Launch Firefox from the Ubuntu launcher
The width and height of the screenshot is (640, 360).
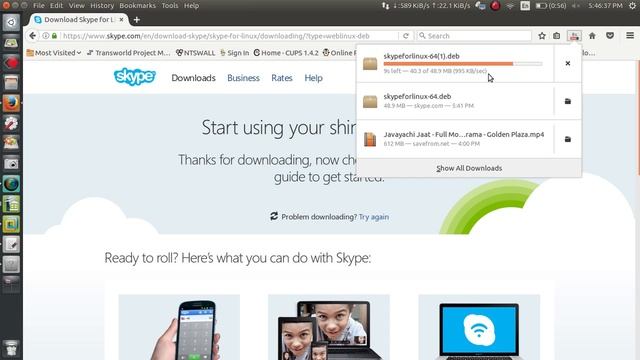tap(11, 103)
